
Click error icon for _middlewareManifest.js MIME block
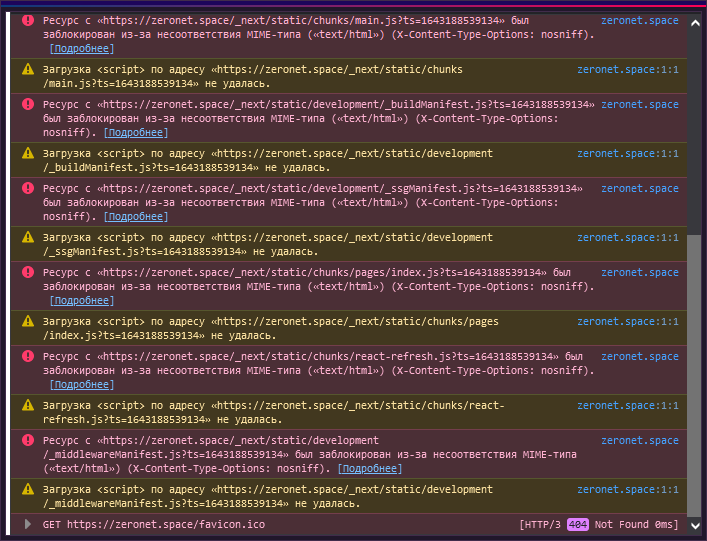[28, 440]
